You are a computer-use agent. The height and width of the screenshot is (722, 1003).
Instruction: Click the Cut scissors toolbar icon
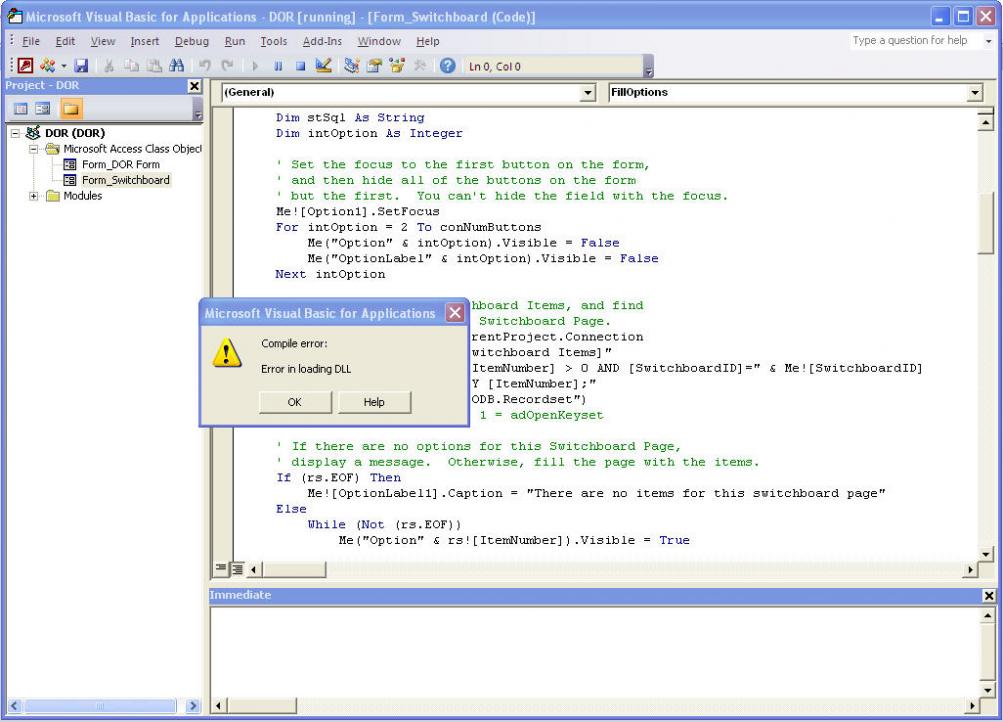click(x=109, y=65)
